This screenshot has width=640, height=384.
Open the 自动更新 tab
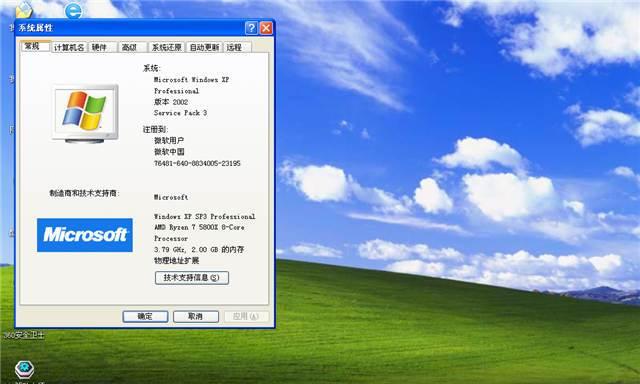(x=204, y=47)
